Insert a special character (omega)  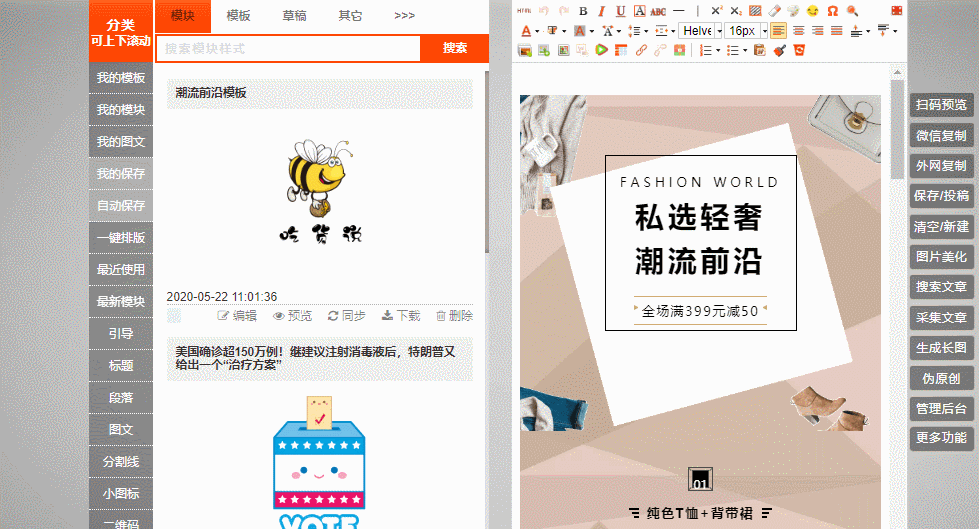click(832, 11)
